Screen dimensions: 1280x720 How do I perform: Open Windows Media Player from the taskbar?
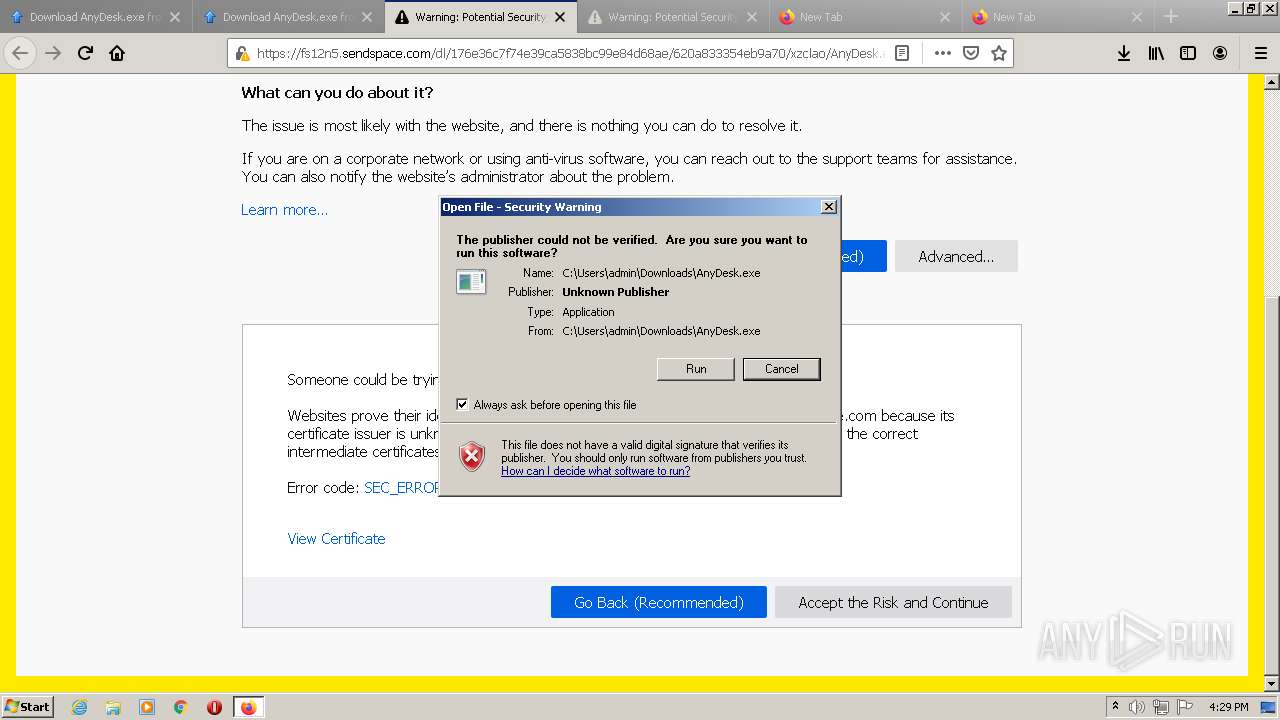point(147,707)
